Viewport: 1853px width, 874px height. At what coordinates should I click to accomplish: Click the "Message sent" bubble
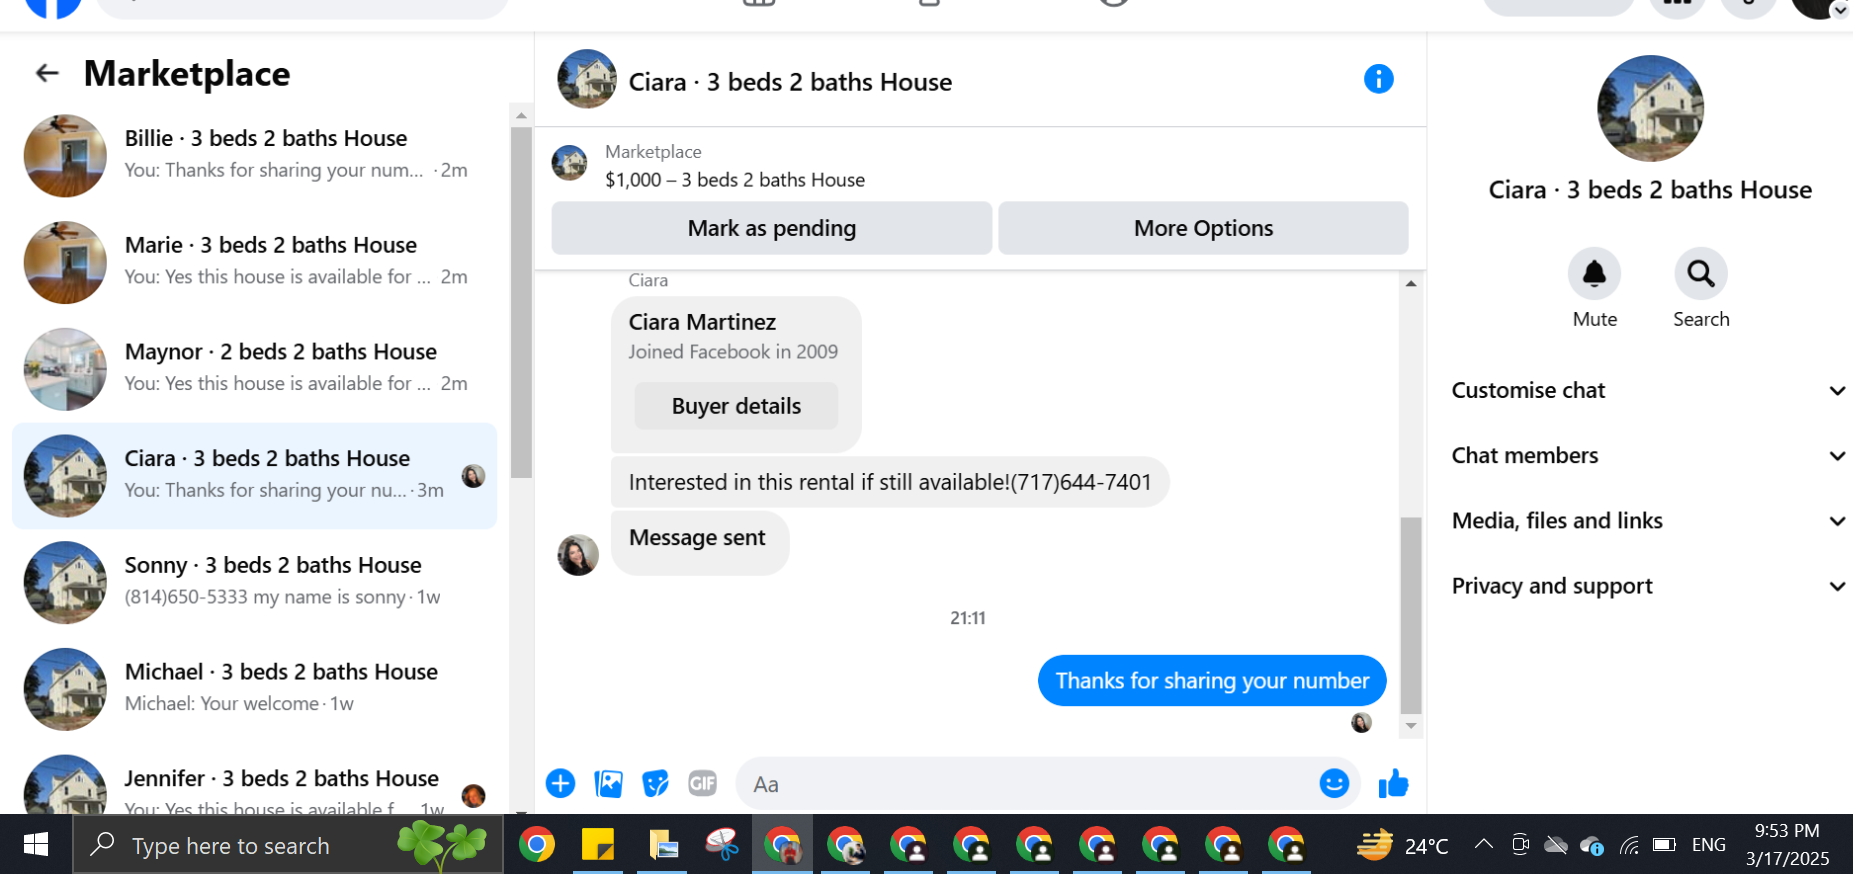pos(699,543)
